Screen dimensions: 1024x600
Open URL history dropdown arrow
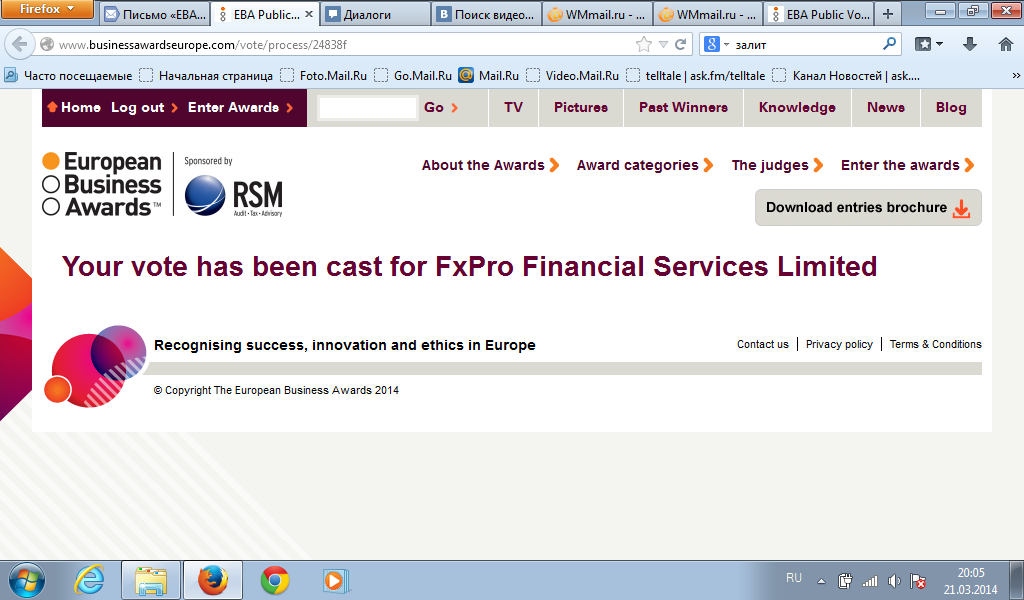[663, 44]
